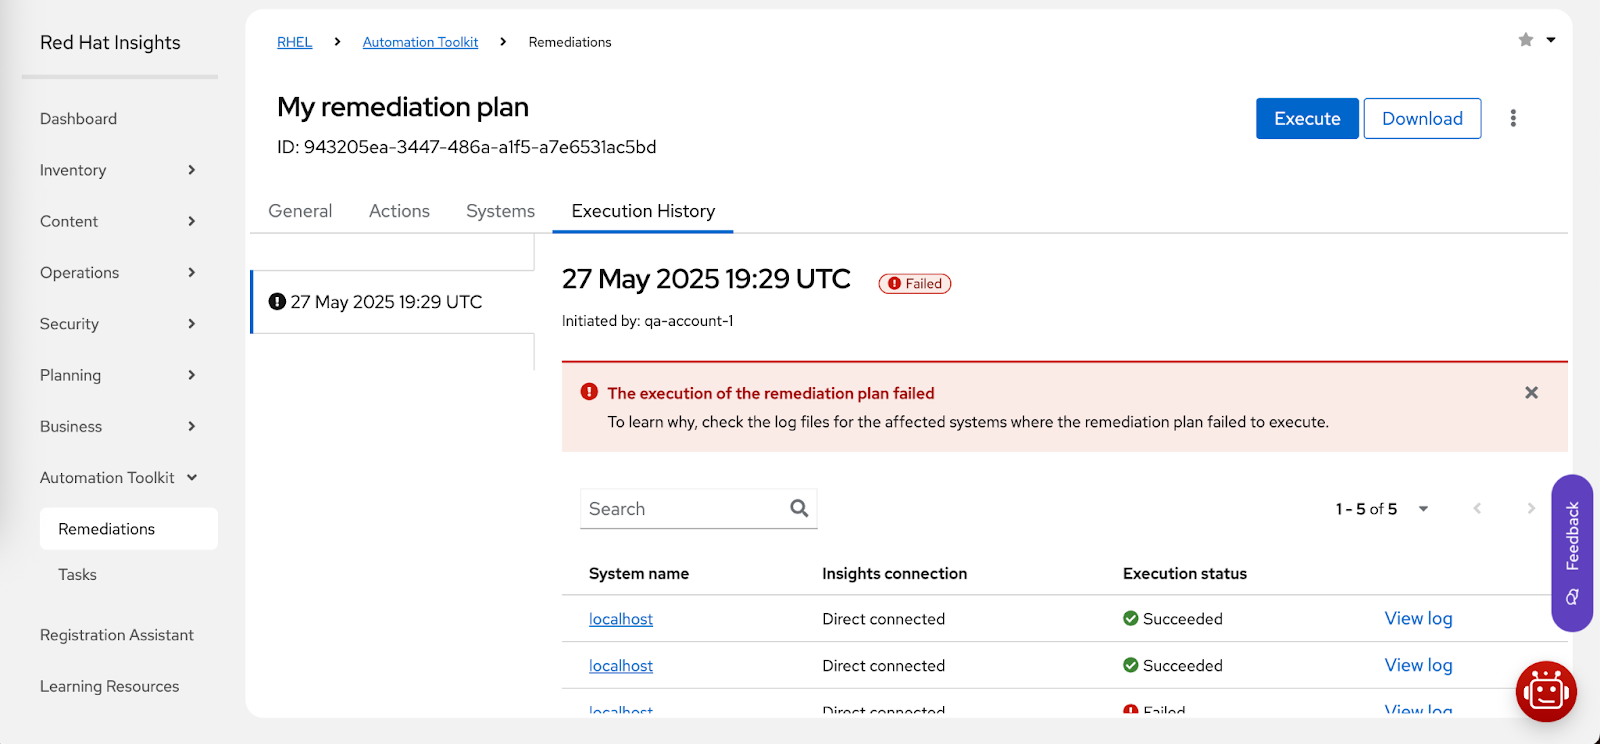Click the favorite star icon

(x=1525, y=40)
